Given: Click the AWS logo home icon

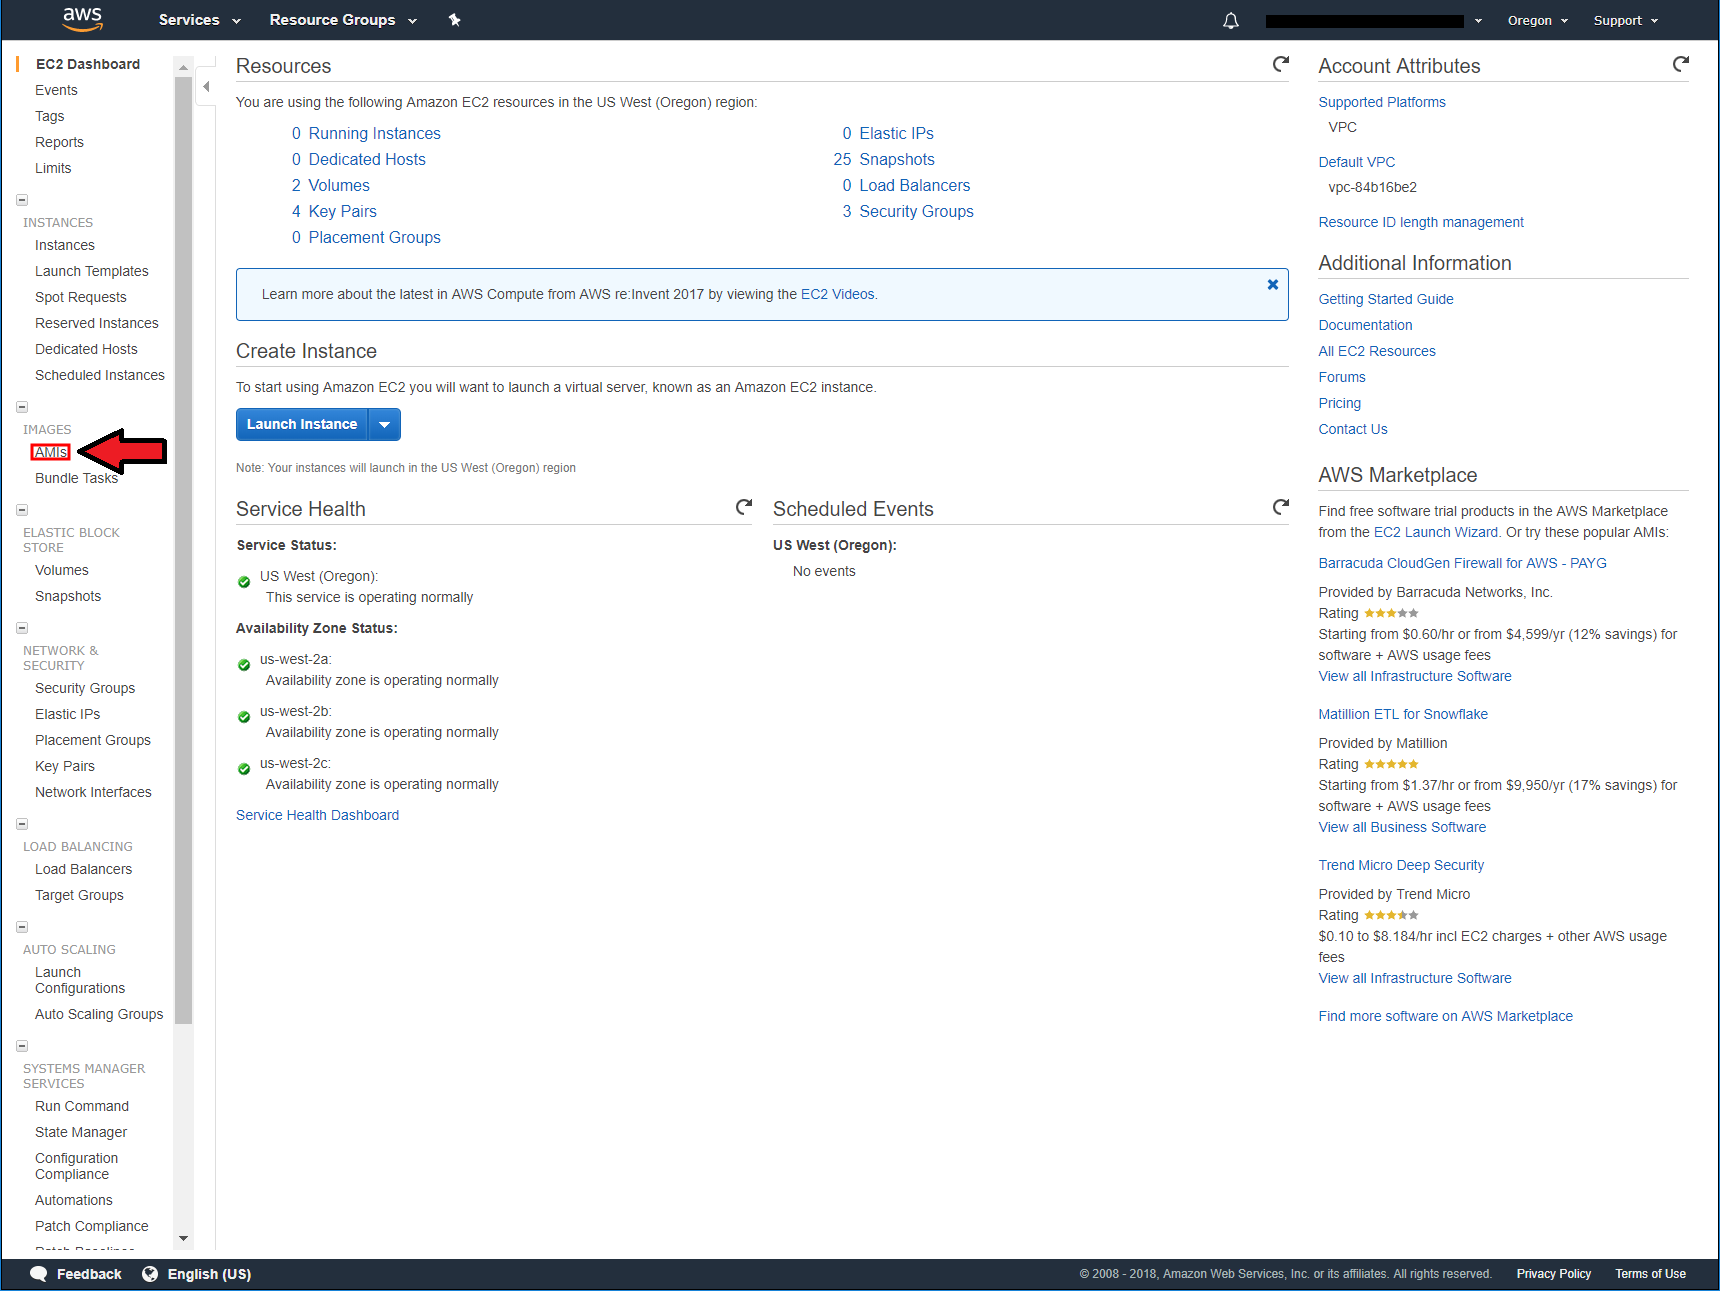Looking at the screenshot, I should [x=82, y=19].
